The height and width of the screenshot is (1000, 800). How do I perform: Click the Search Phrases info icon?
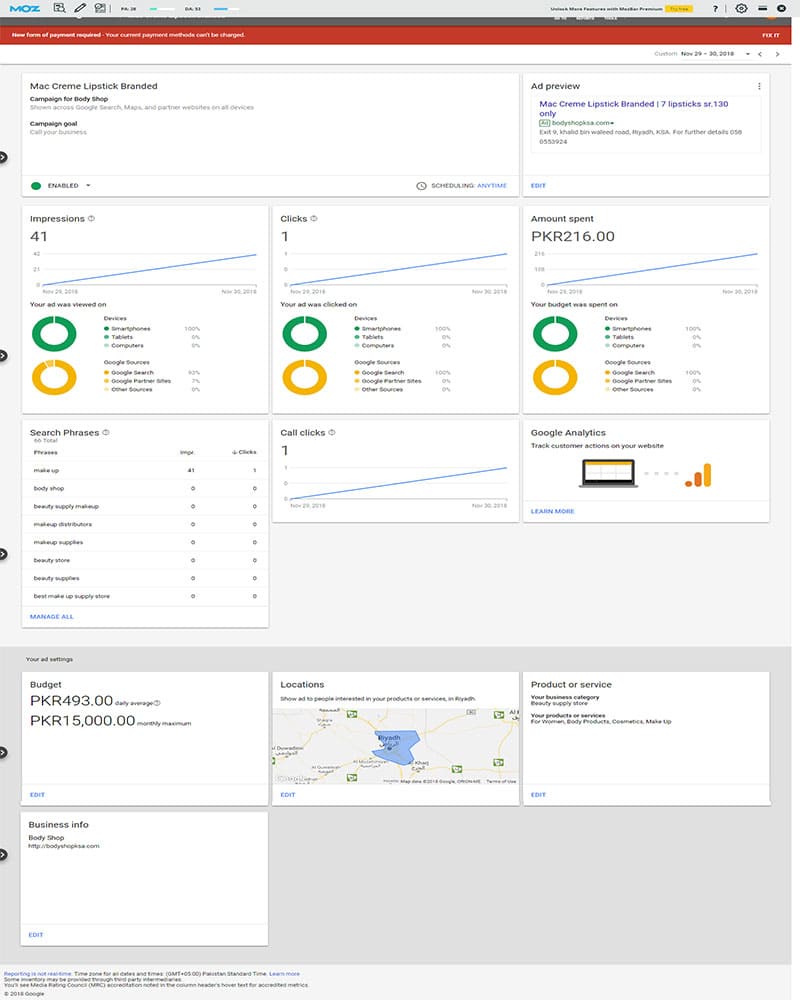tap(106, 432)
